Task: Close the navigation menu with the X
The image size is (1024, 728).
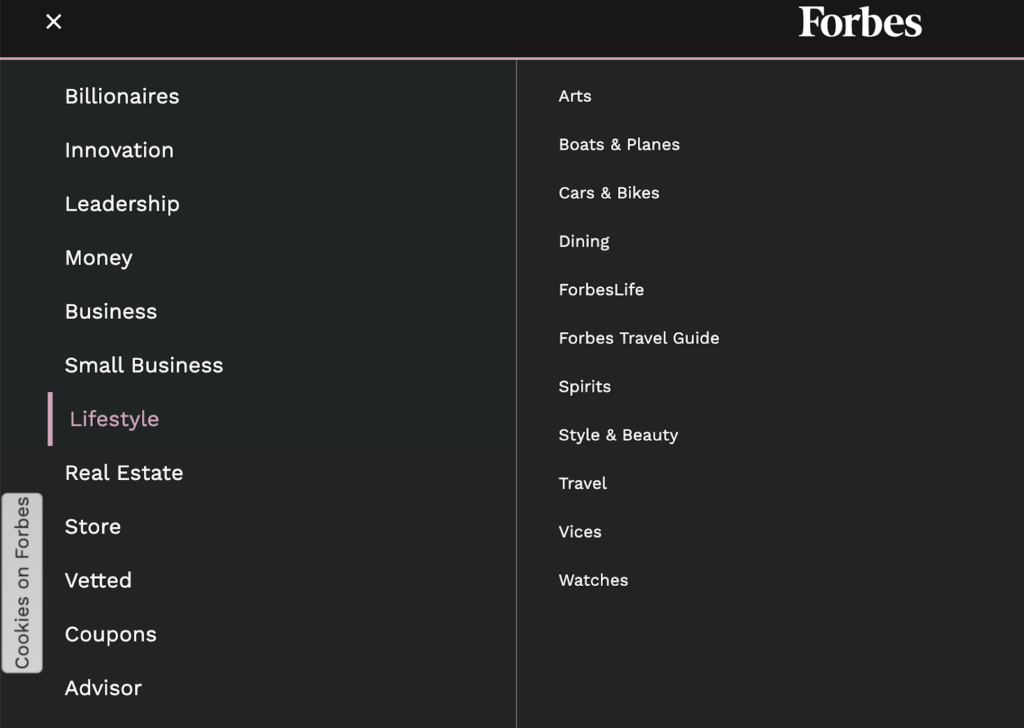Action: [53, 21]
